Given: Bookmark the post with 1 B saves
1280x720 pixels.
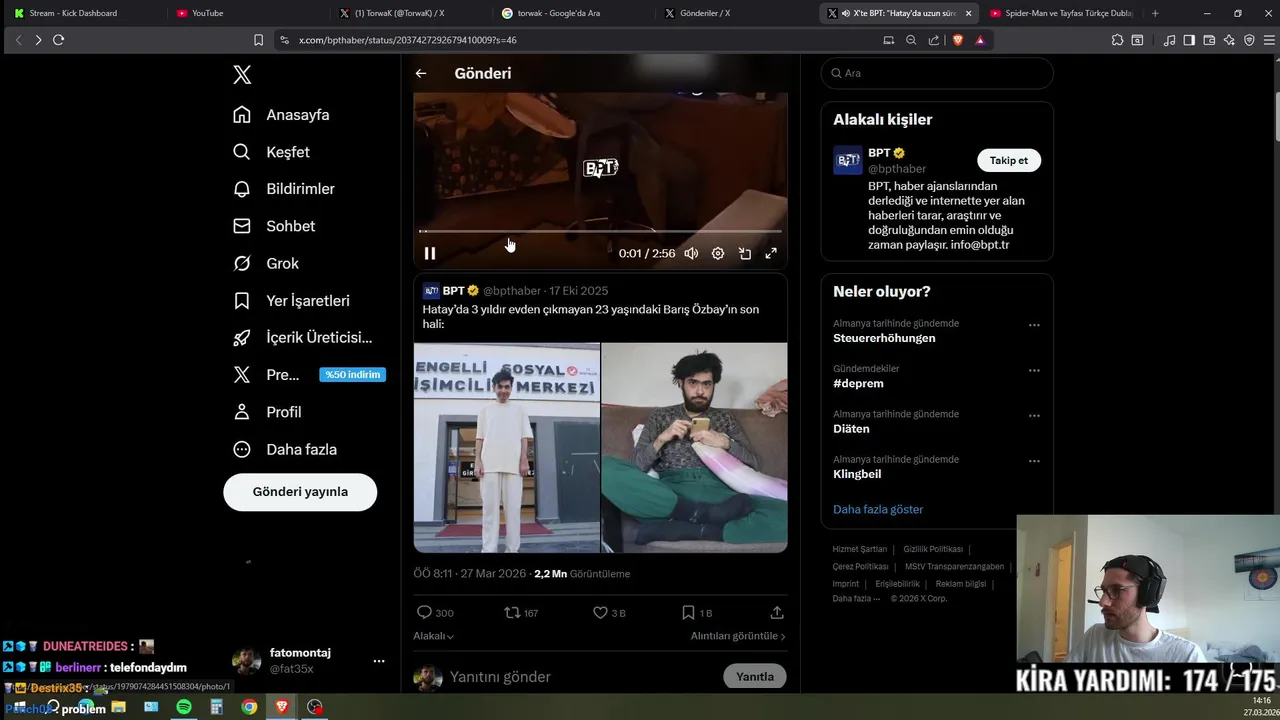Looking at the screenshot, I should [697, 612].
